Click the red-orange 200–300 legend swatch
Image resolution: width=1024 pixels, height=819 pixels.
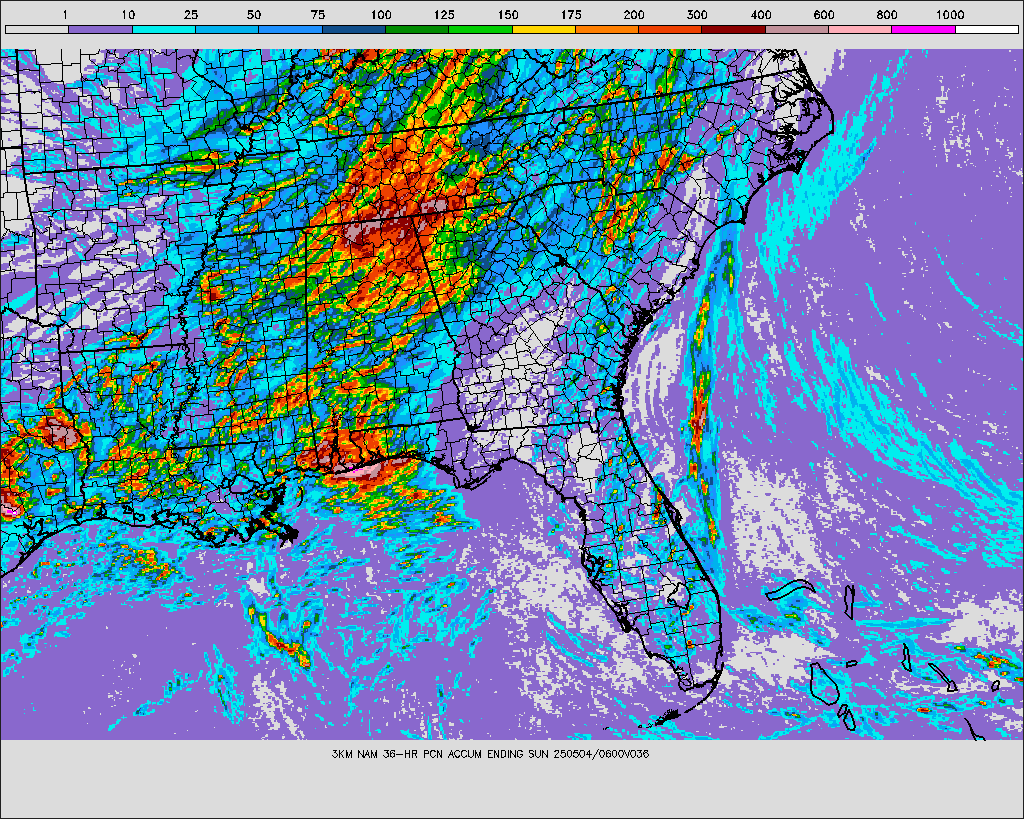671,29
